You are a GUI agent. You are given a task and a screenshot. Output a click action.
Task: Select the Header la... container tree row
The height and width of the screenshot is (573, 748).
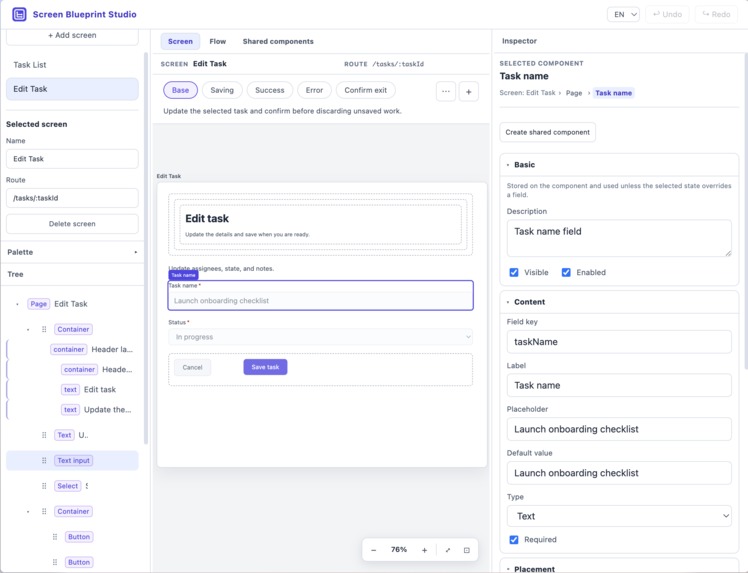pyautogui.click(x=72, y=349)
